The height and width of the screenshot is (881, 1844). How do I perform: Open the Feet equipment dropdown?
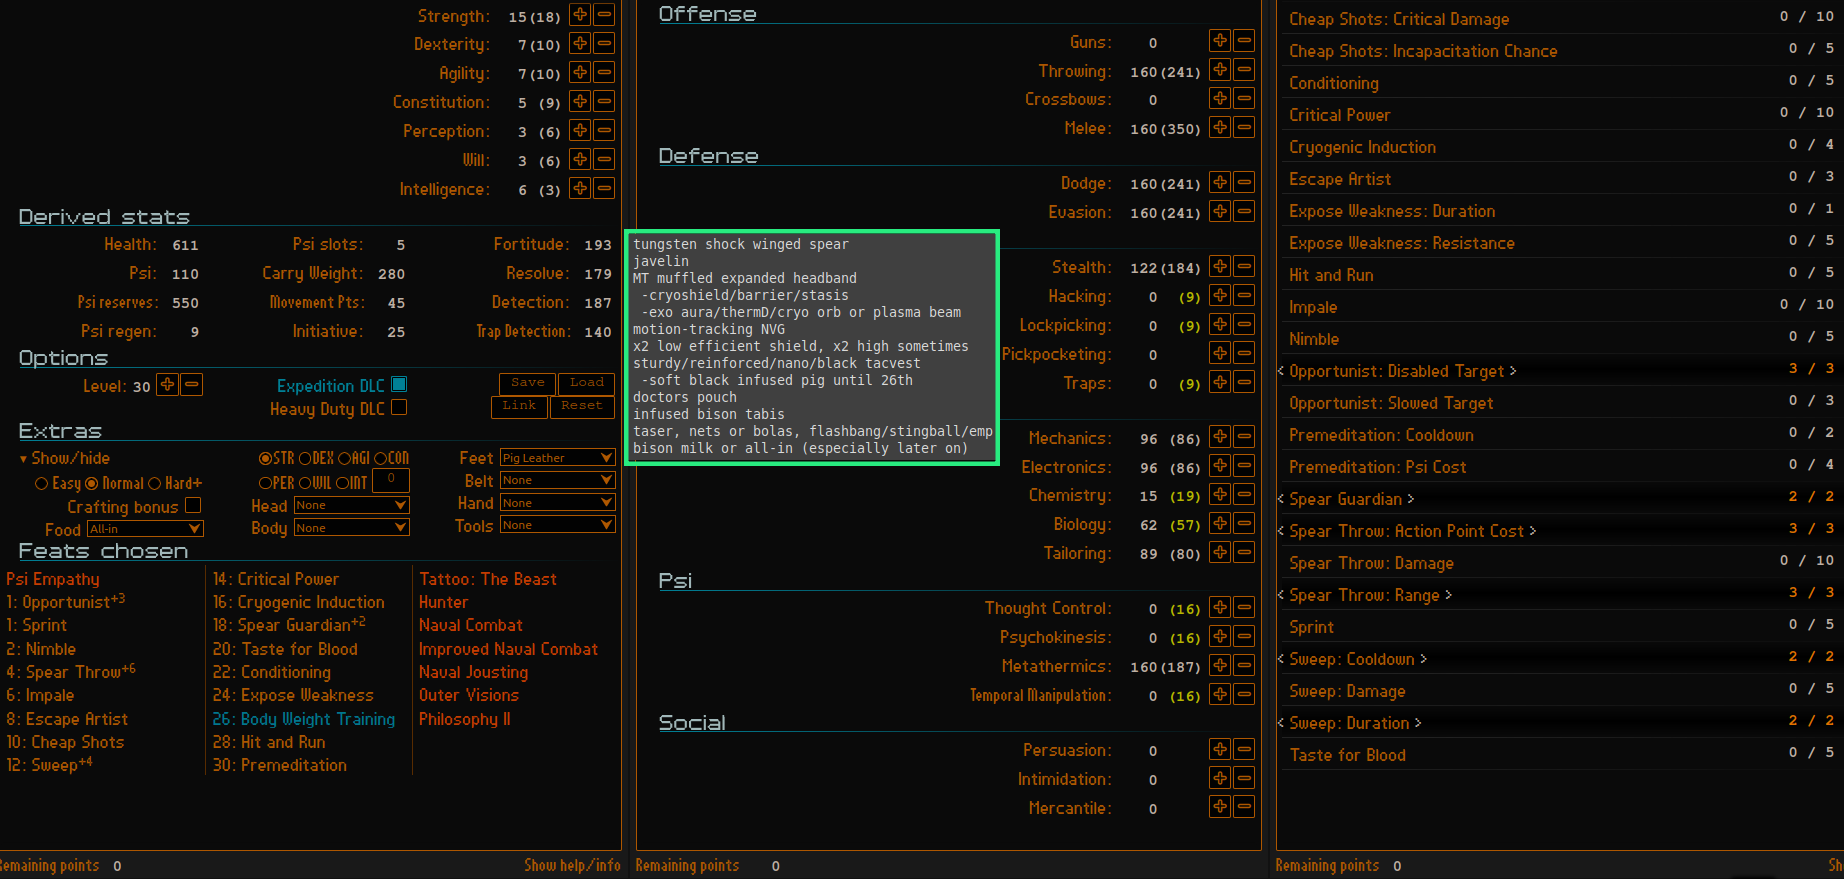tap(557, 458)
